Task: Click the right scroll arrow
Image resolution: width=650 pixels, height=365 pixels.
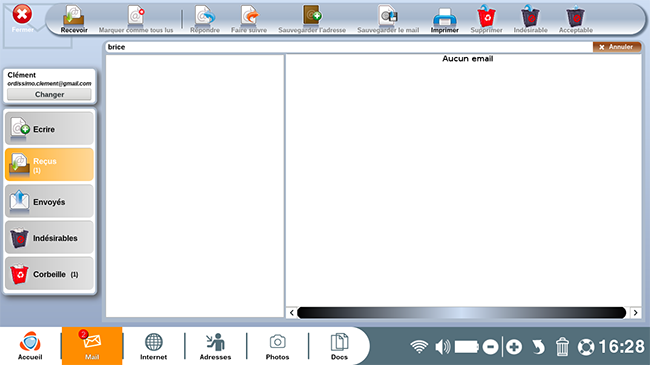Action: [635, 313]
